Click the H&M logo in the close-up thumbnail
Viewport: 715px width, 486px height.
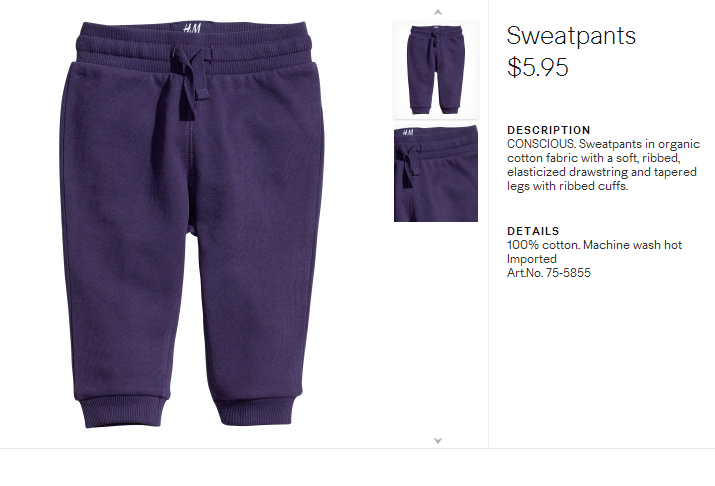408,133
